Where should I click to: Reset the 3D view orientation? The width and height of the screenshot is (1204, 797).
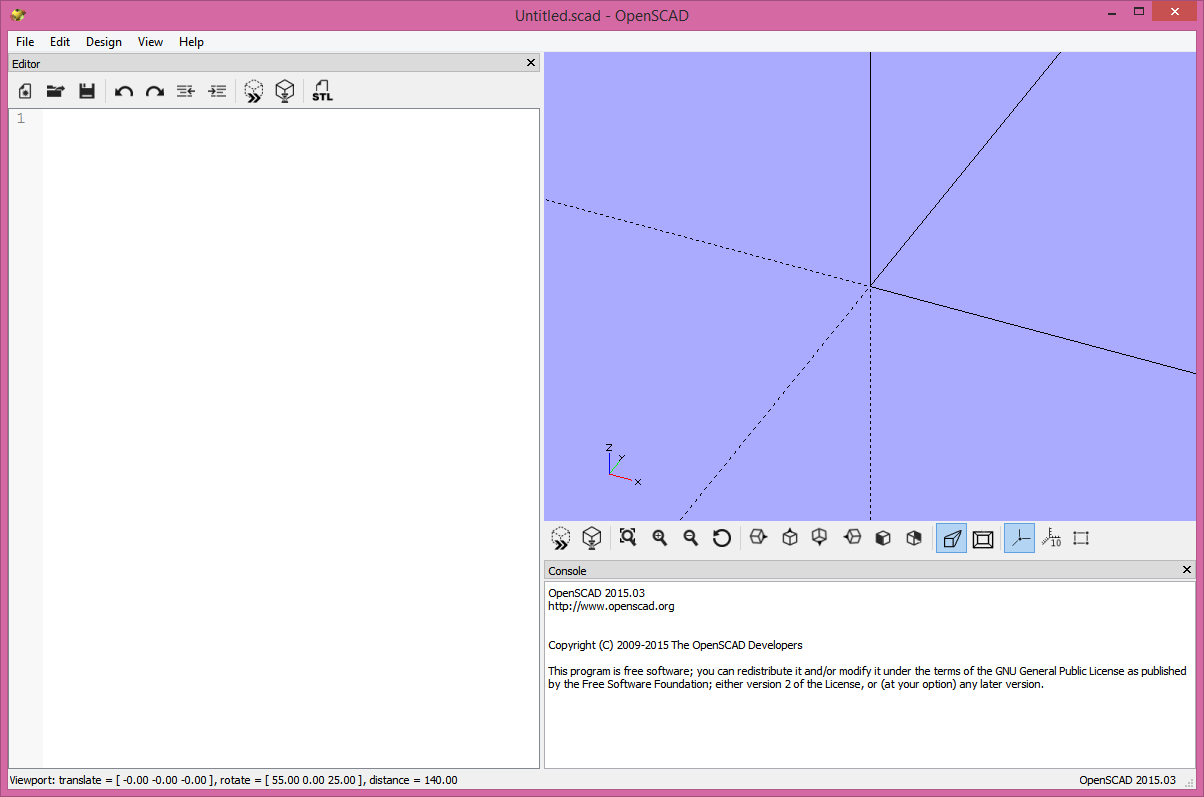pos(722,537)
